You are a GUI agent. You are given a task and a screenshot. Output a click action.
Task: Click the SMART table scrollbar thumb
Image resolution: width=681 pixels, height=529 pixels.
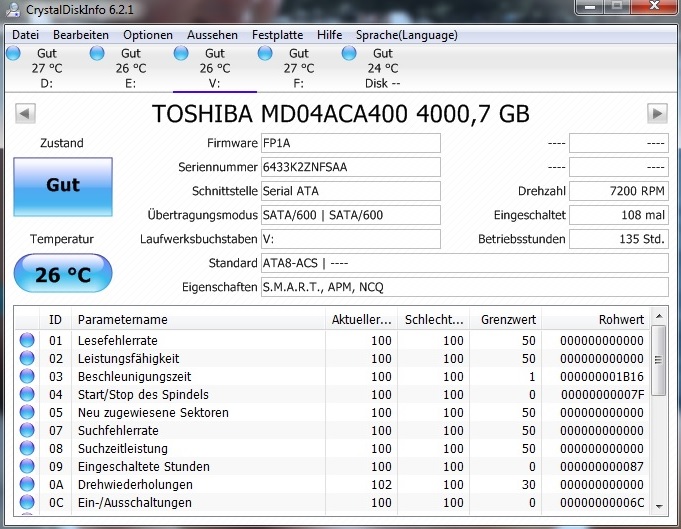pyautogui.click(x=659, y=360)
